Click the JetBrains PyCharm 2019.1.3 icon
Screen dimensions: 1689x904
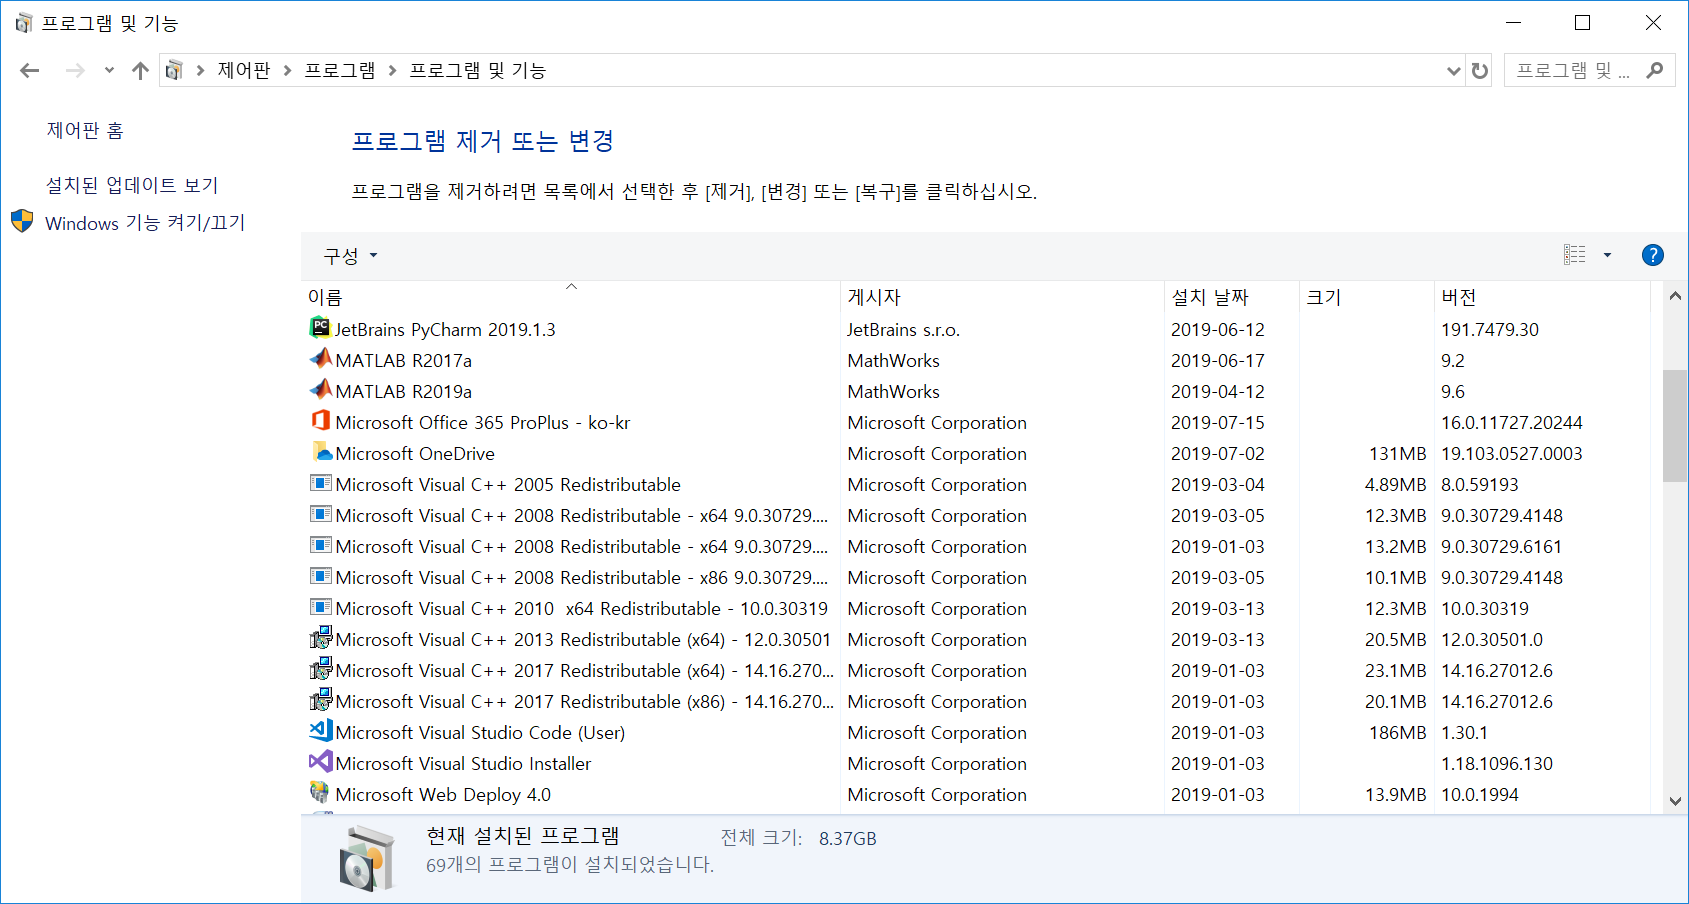320,328
